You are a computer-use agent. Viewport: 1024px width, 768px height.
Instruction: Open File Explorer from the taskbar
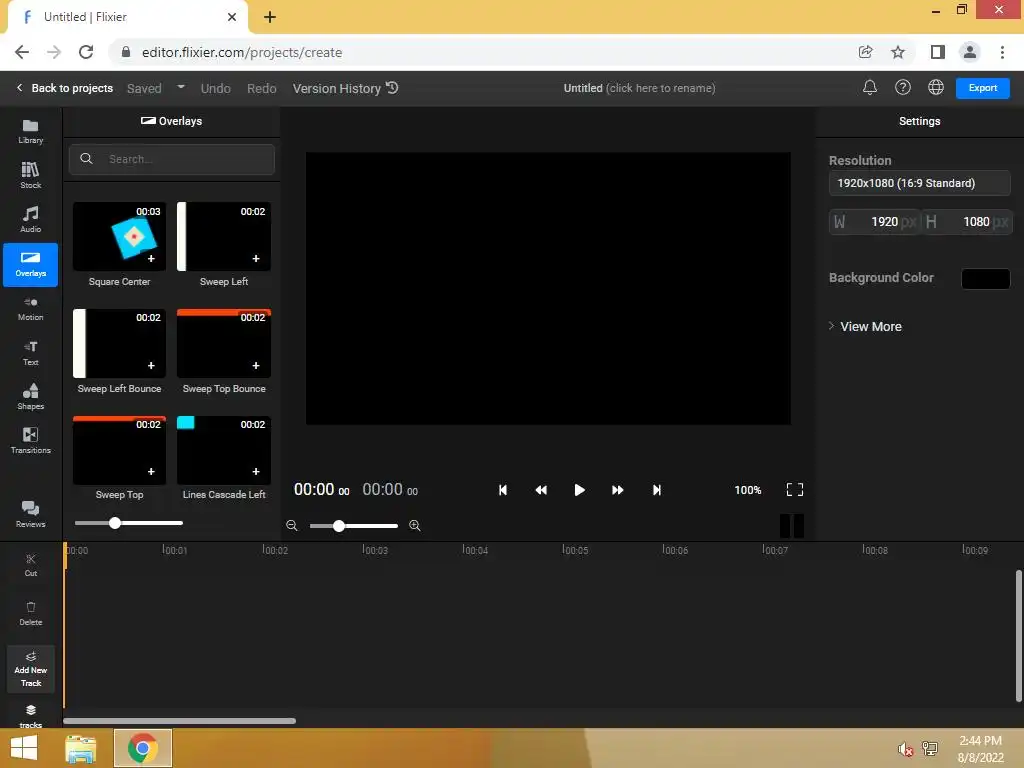tap(81, 748)
